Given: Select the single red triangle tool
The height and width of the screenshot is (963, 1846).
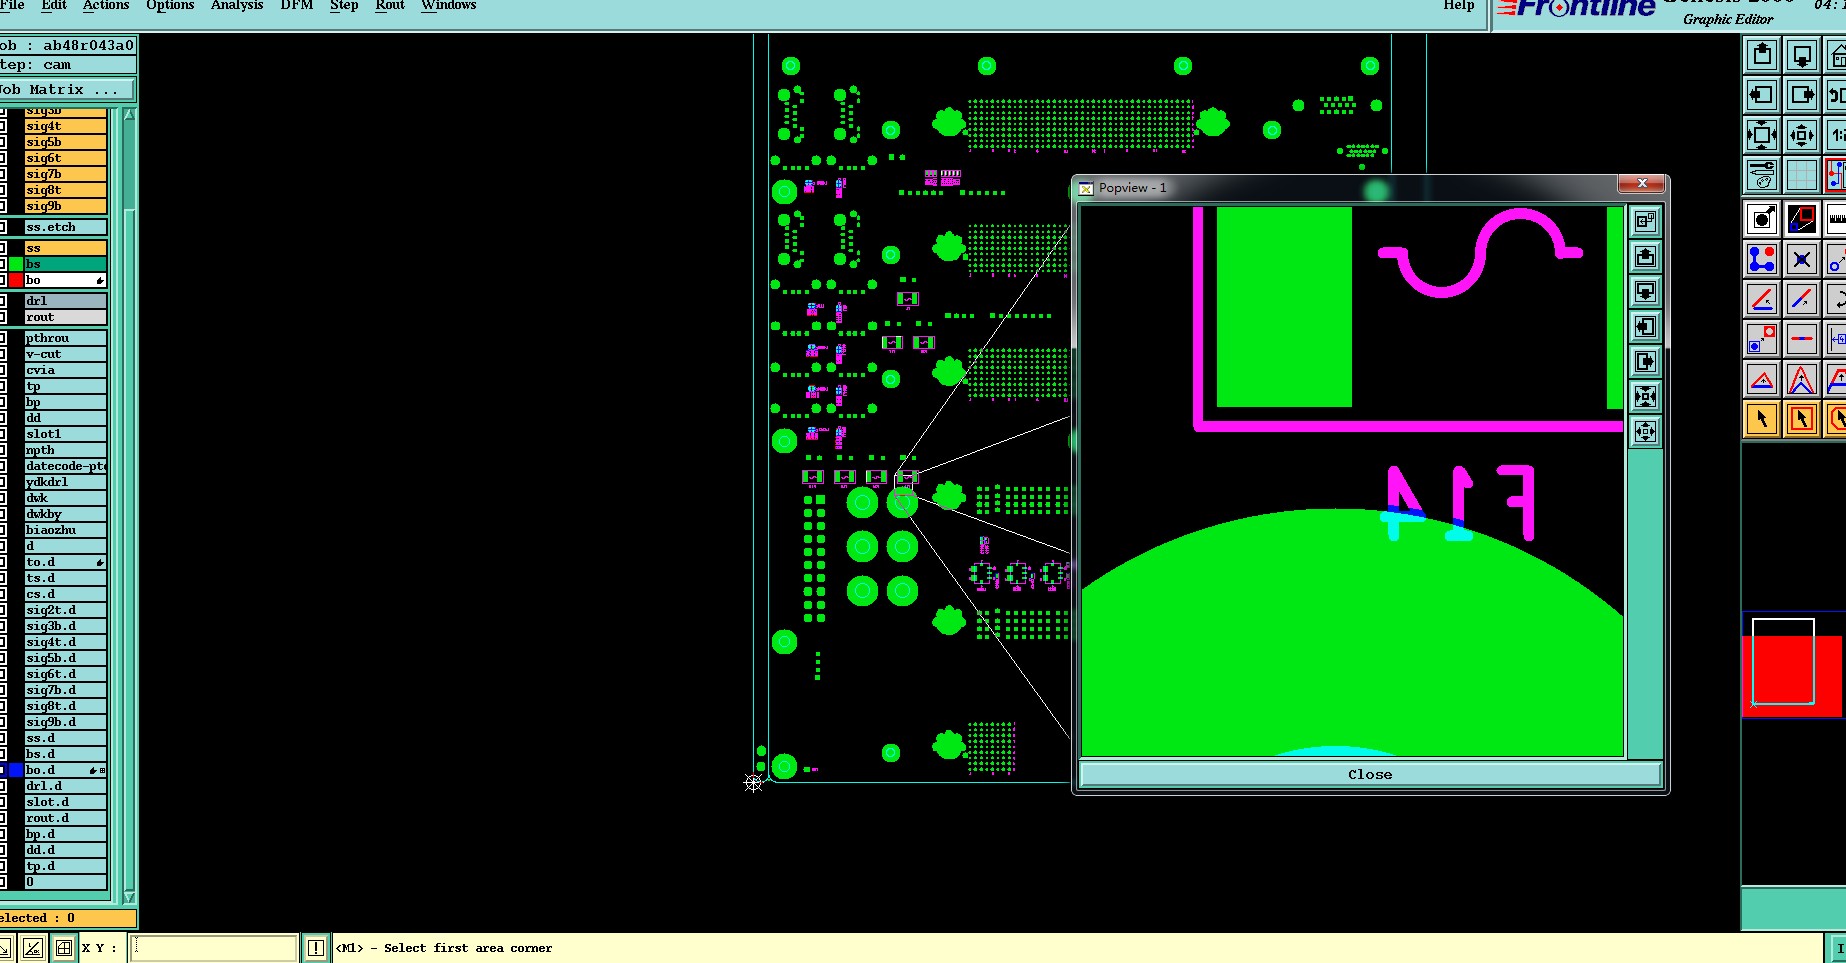Looking at the screenshot, I should [1762, 379].
